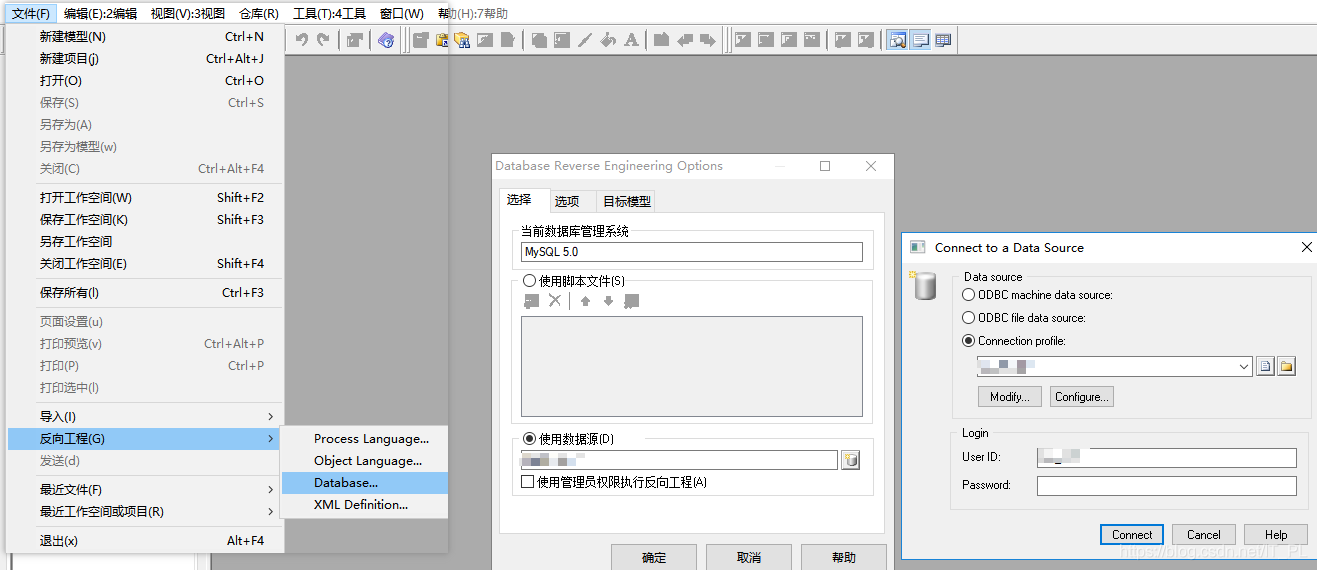
Task: Select Database... submenu entry
Action: [x=364, y=482]
